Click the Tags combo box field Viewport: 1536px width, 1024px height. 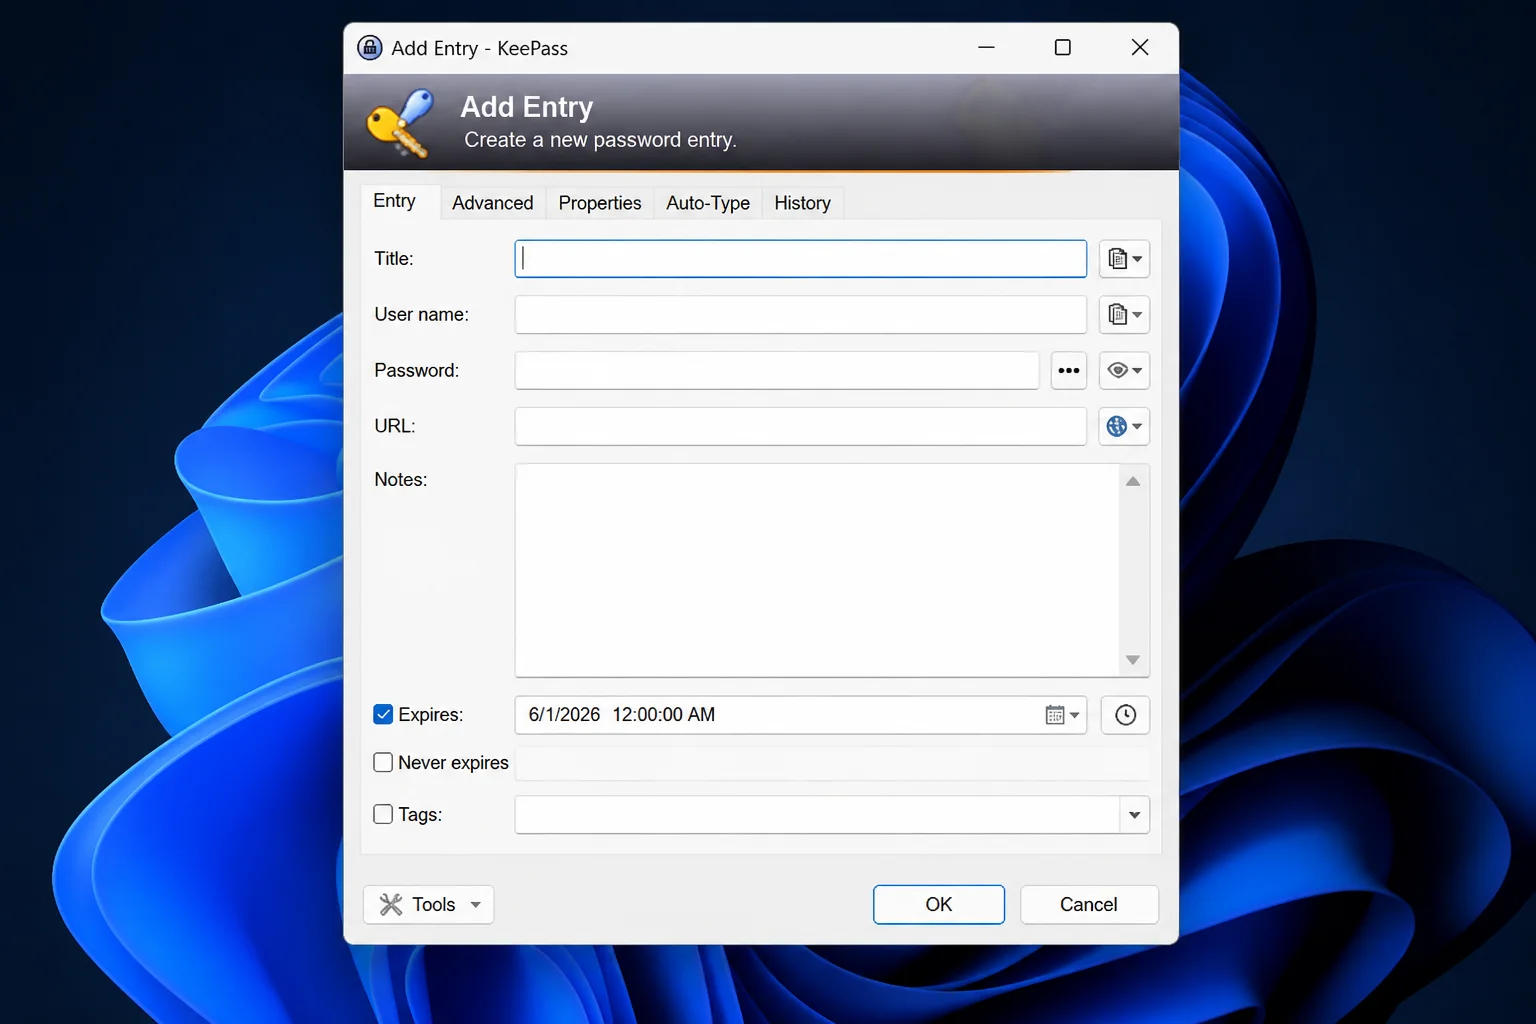pos(817,815)
